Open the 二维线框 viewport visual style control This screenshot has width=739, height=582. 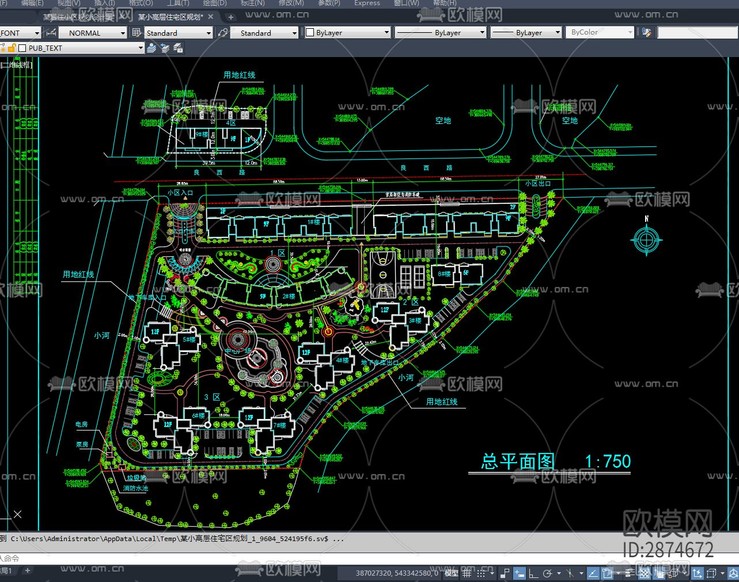click(x=16, y=65)
